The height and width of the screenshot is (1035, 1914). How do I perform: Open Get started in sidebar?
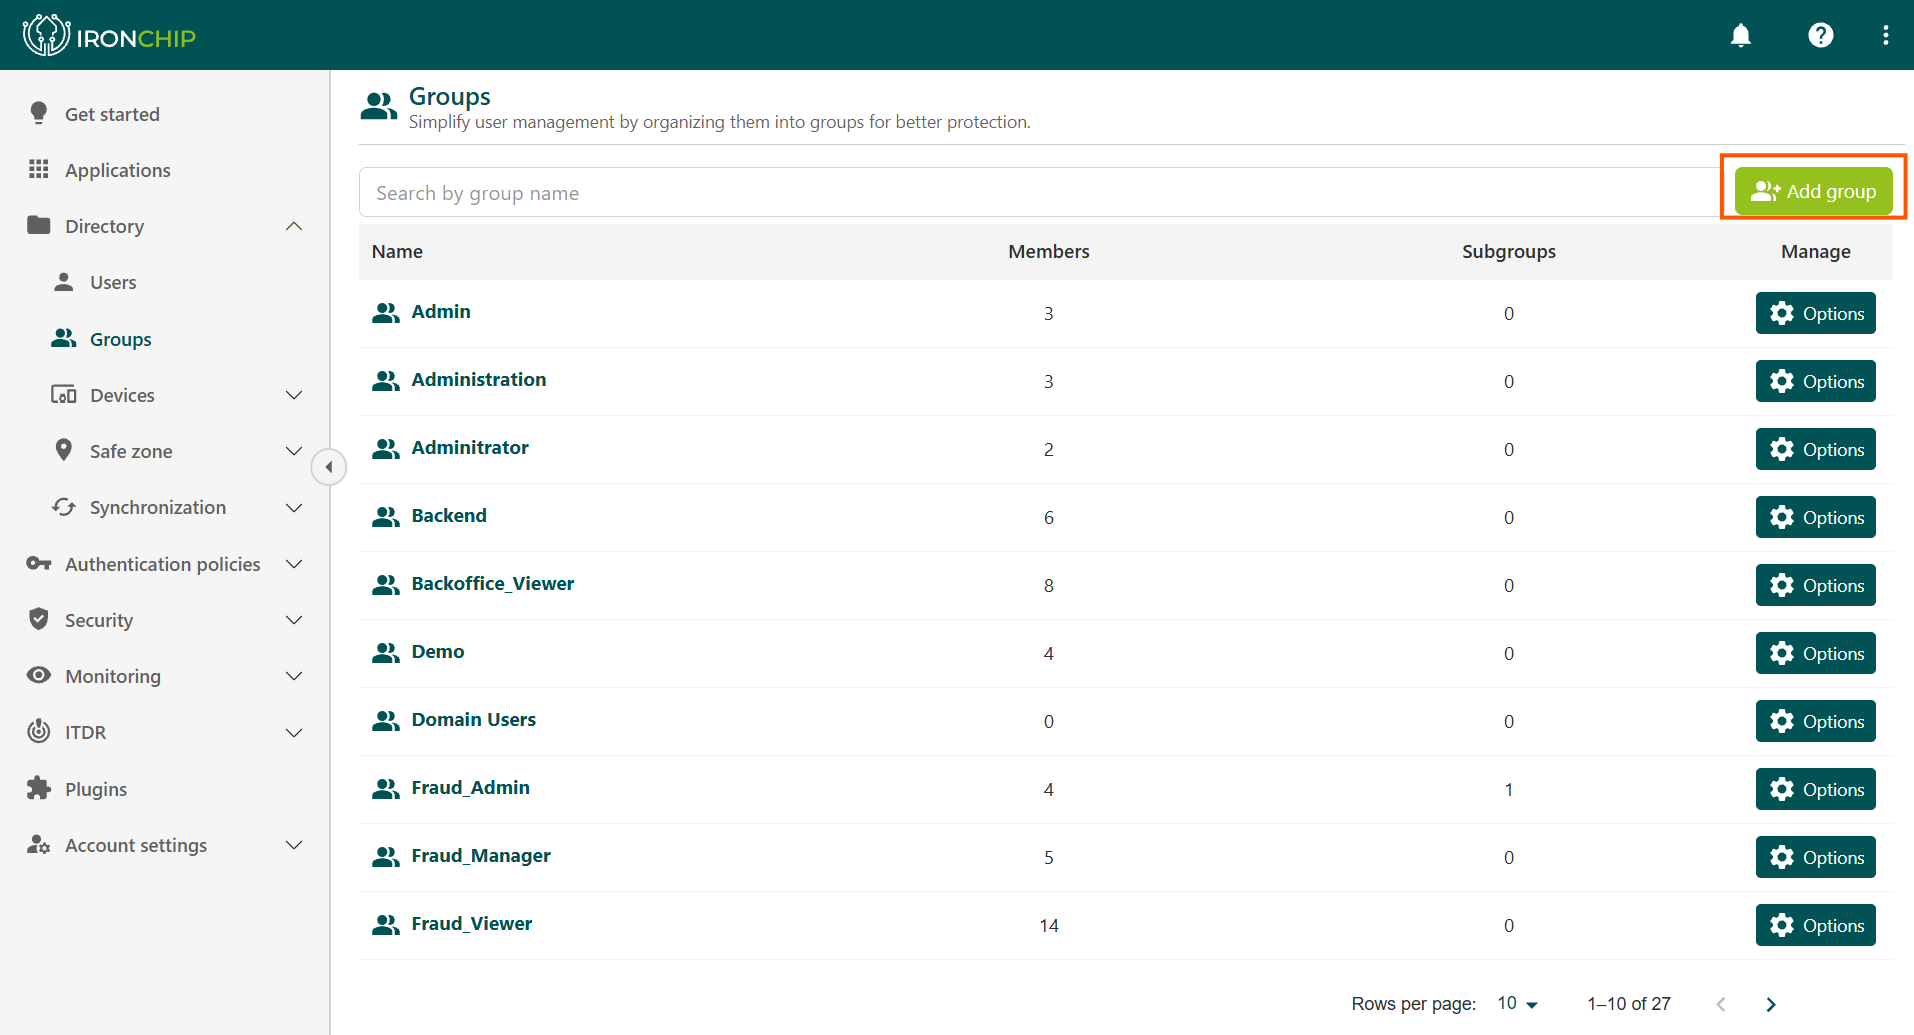pos(112,114)
